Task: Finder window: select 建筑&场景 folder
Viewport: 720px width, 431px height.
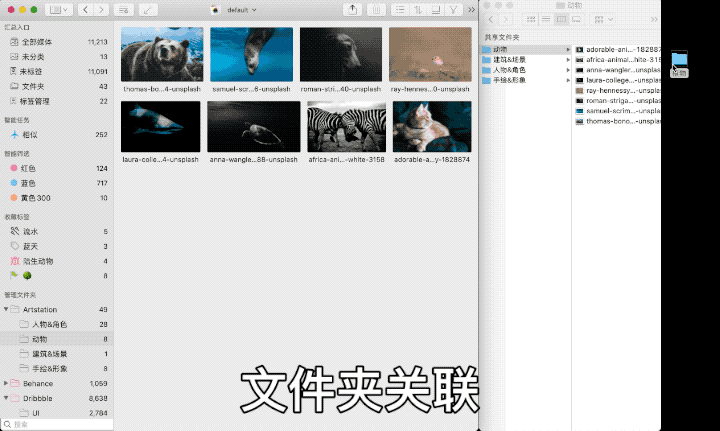Action: (526, 60)
